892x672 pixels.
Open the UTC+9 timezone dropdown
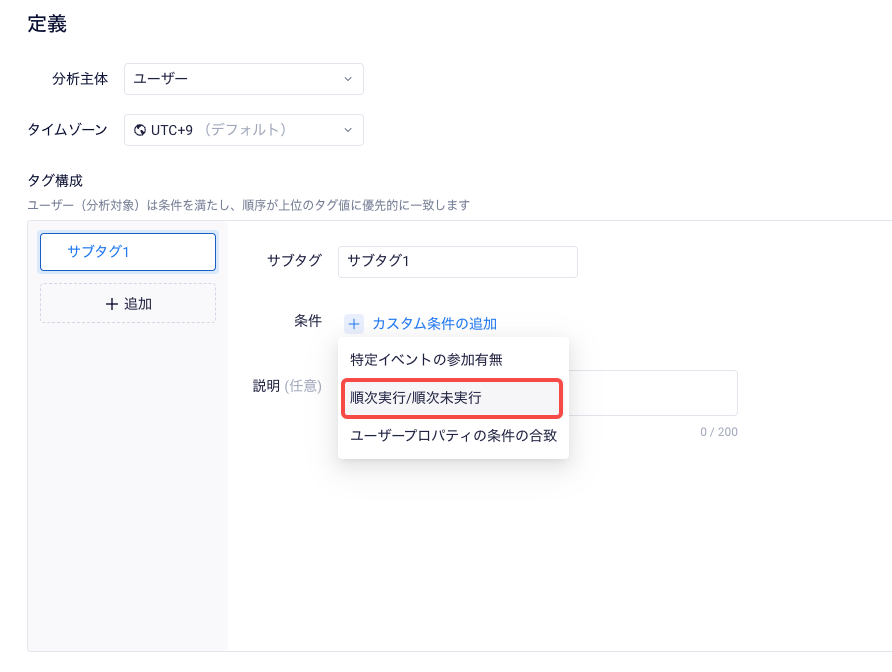coord(243,130)
